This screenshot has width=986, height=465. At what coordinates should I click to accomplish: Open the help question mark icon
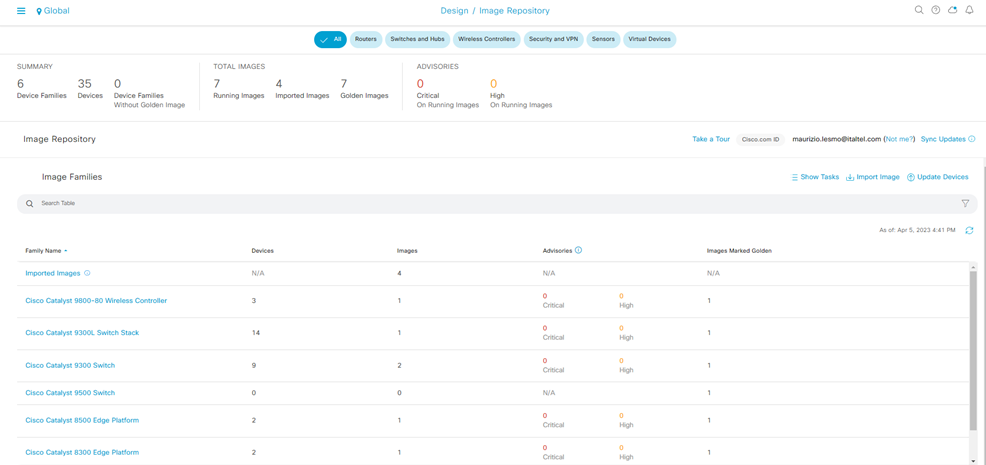[x=936, y=10]
